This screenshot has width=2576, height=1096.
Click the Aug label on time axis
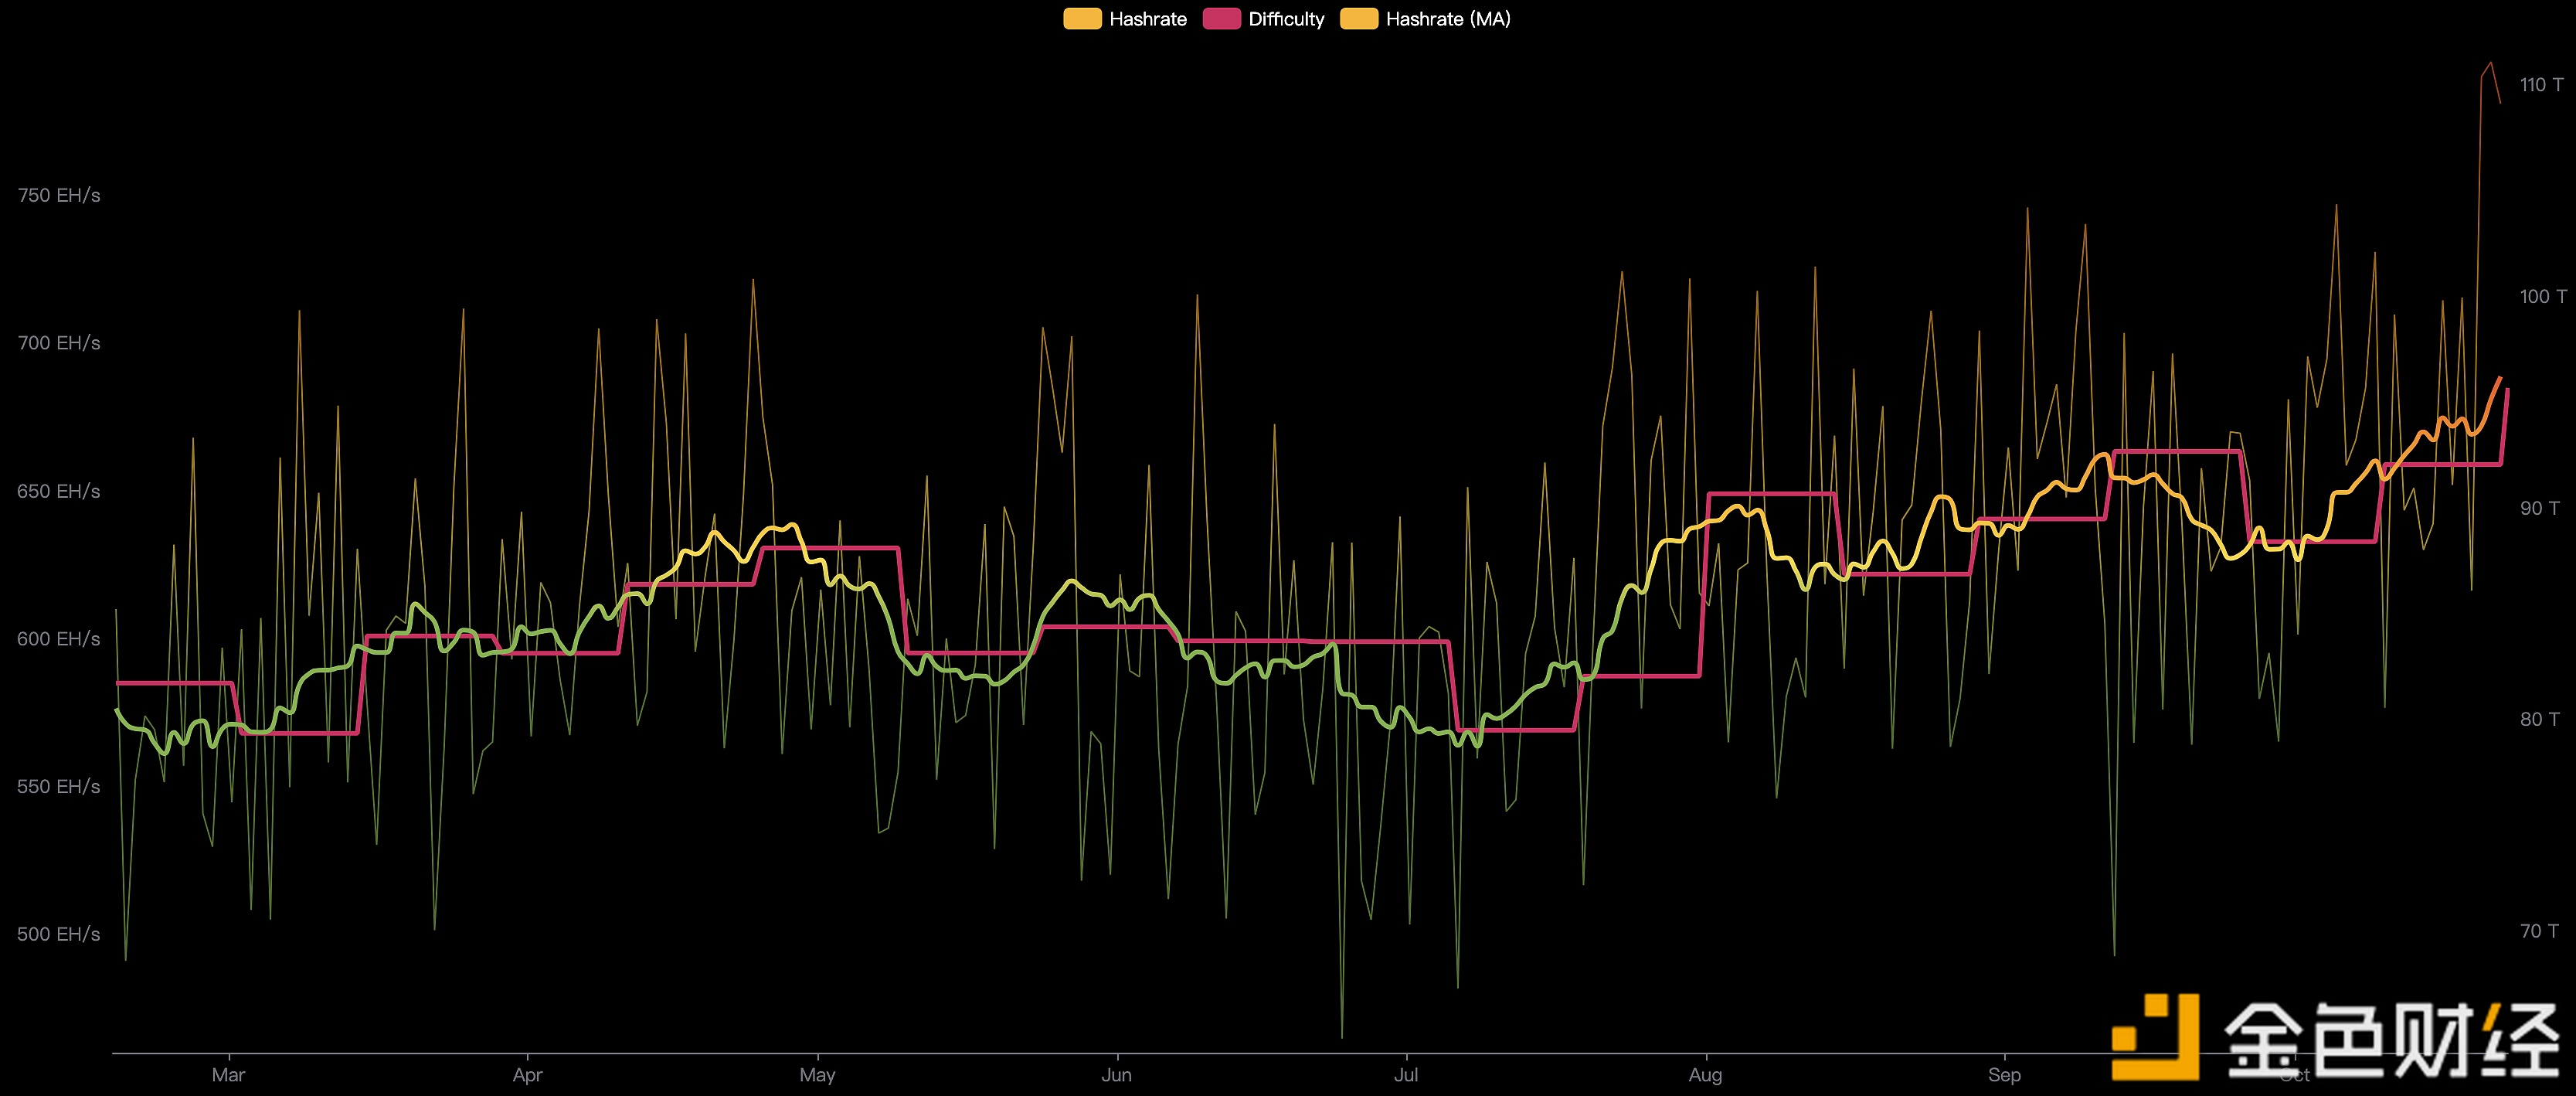tap(1705, 1075)
